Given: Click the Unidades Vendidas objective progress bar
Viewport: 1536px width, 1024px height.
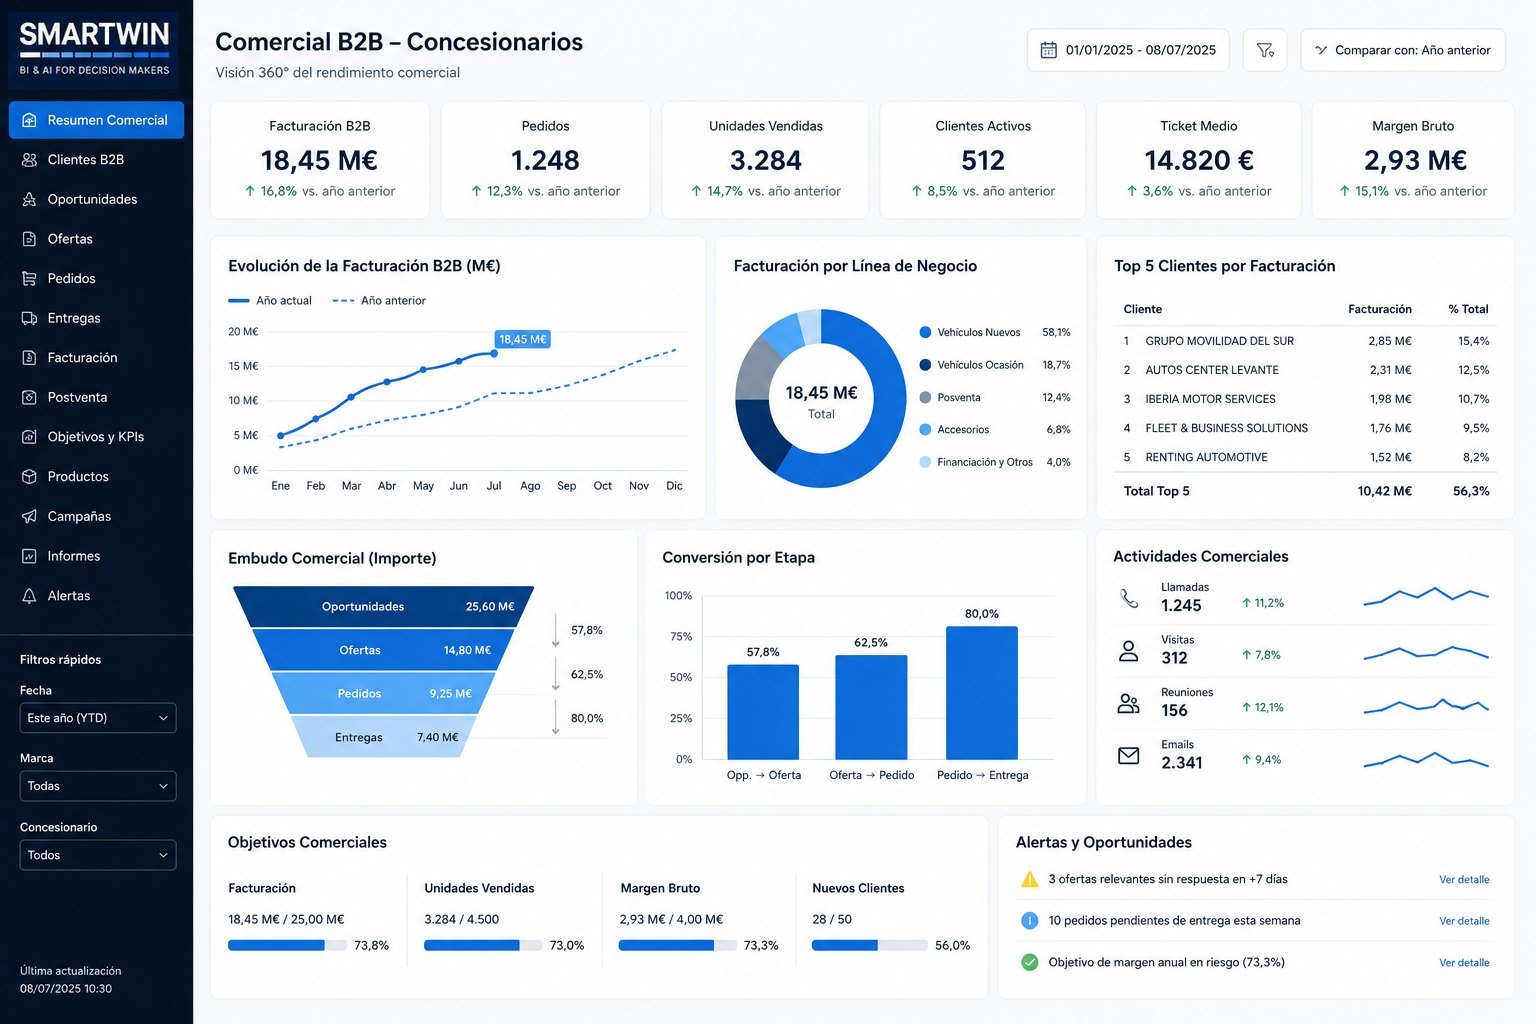Looking at the screenshot, I should pyautogui.click(x=483, y=945).
